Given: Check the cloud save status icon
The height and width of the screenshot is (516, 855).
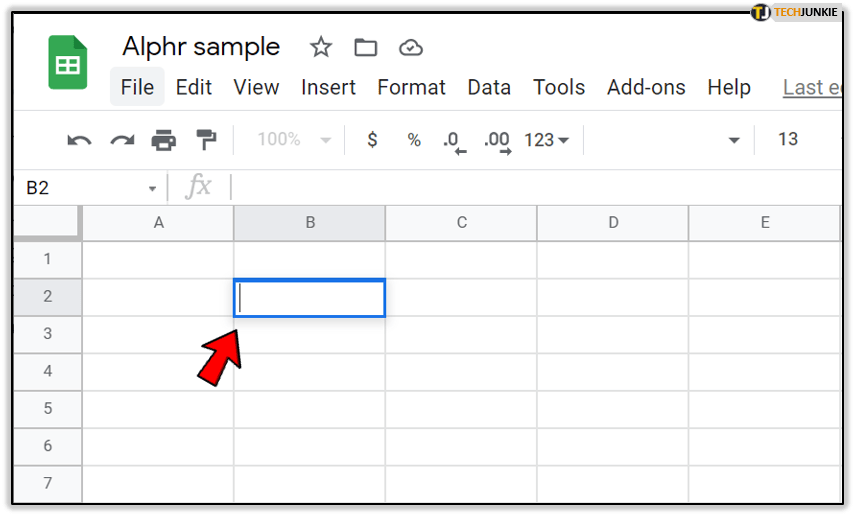Looking at the screenshot, I should [410, 47].
